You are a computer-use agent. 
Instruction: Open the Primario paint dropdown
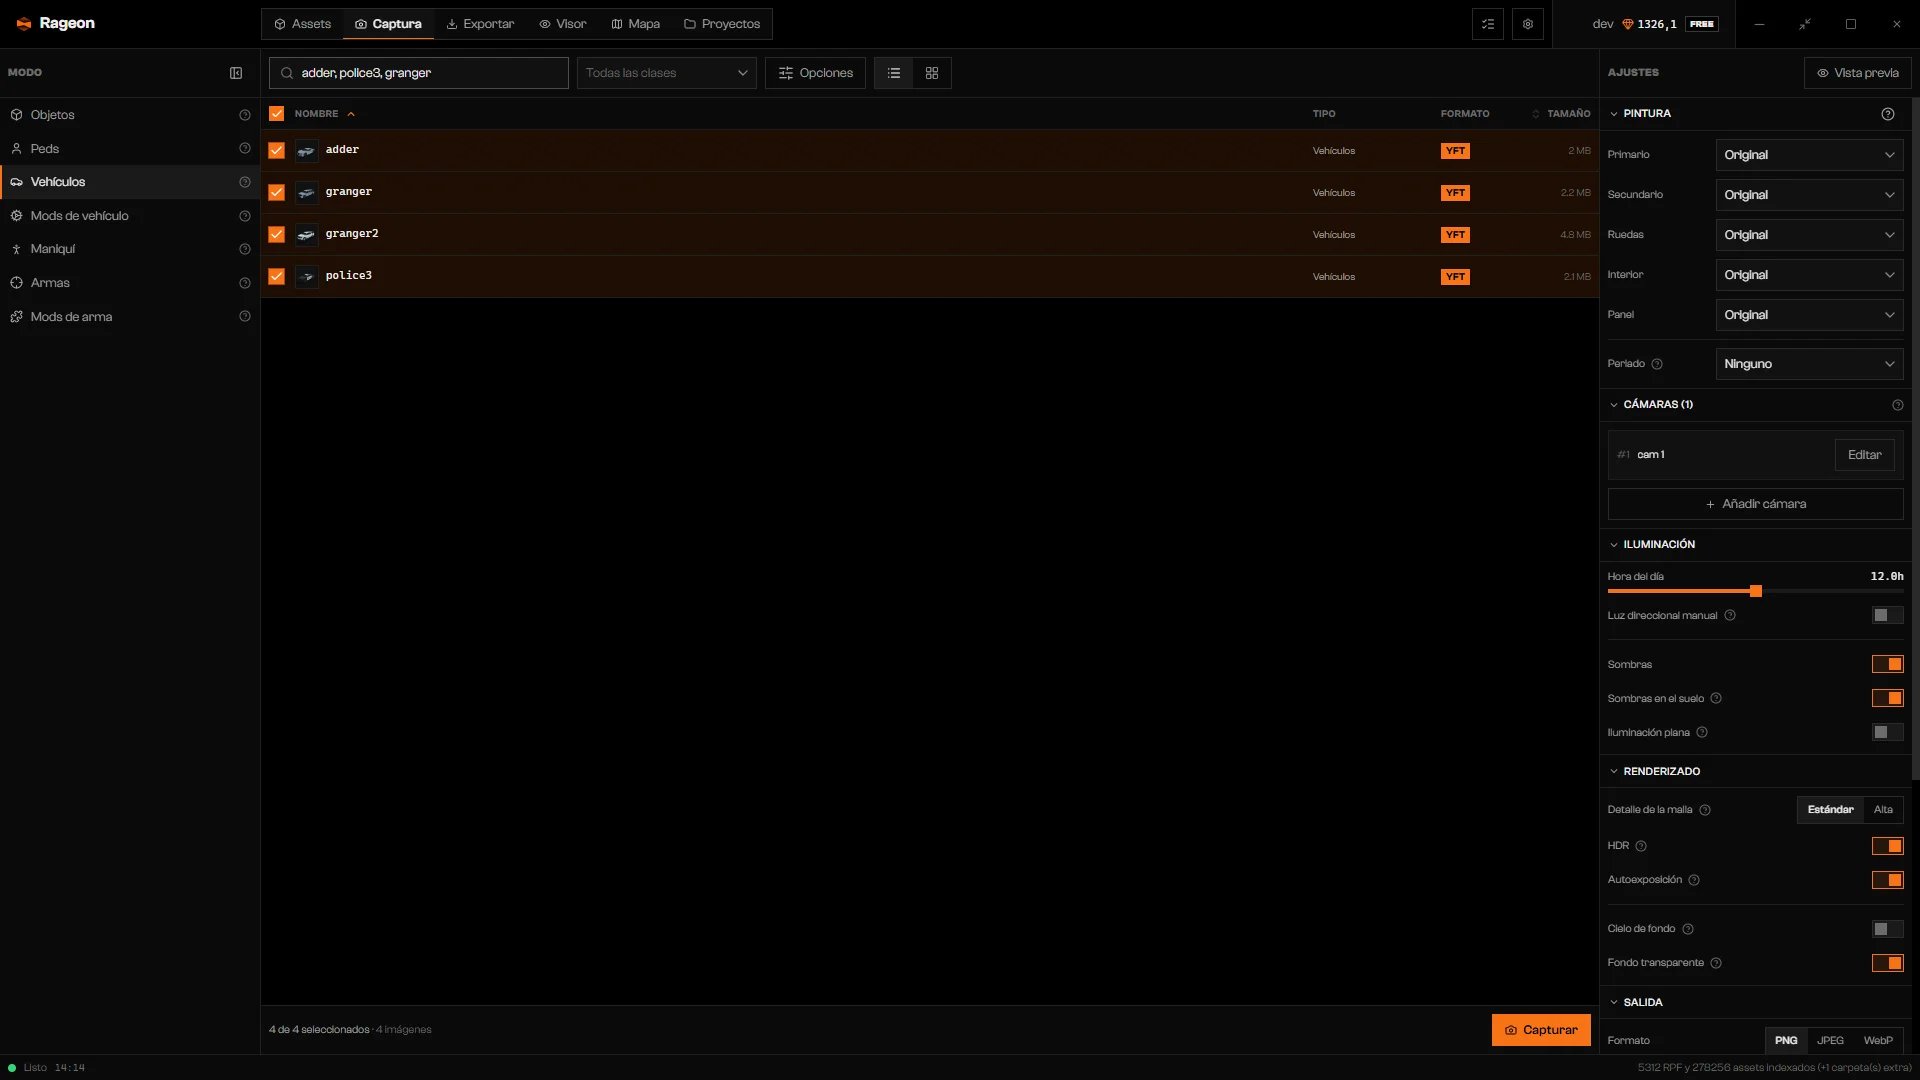point(1810,155)
